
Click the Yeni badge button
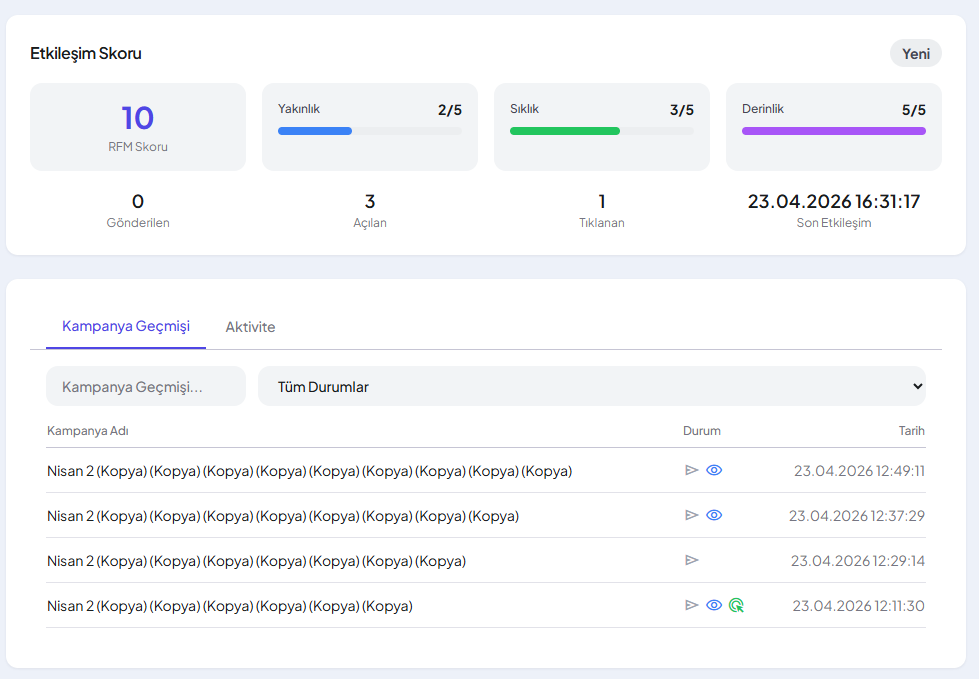(916, 54)
